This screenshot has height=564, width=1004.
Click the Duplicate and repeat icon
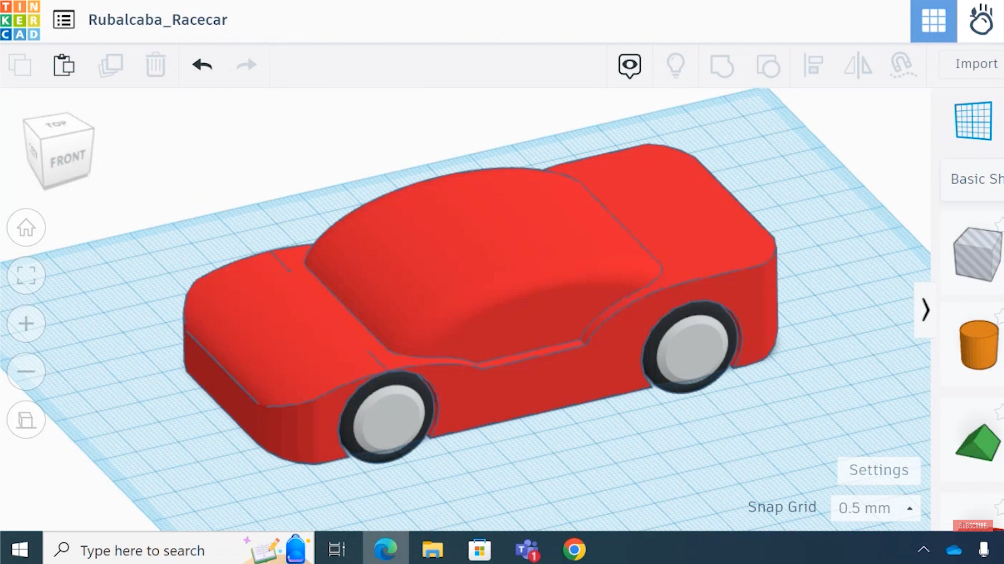110,65
